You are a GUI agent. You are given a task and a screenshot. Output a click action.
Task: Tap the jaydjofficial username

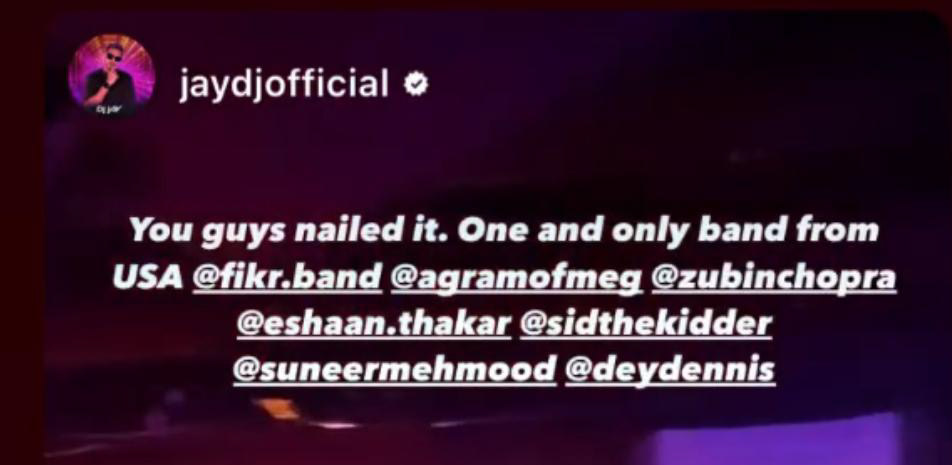tap(284, 84)
